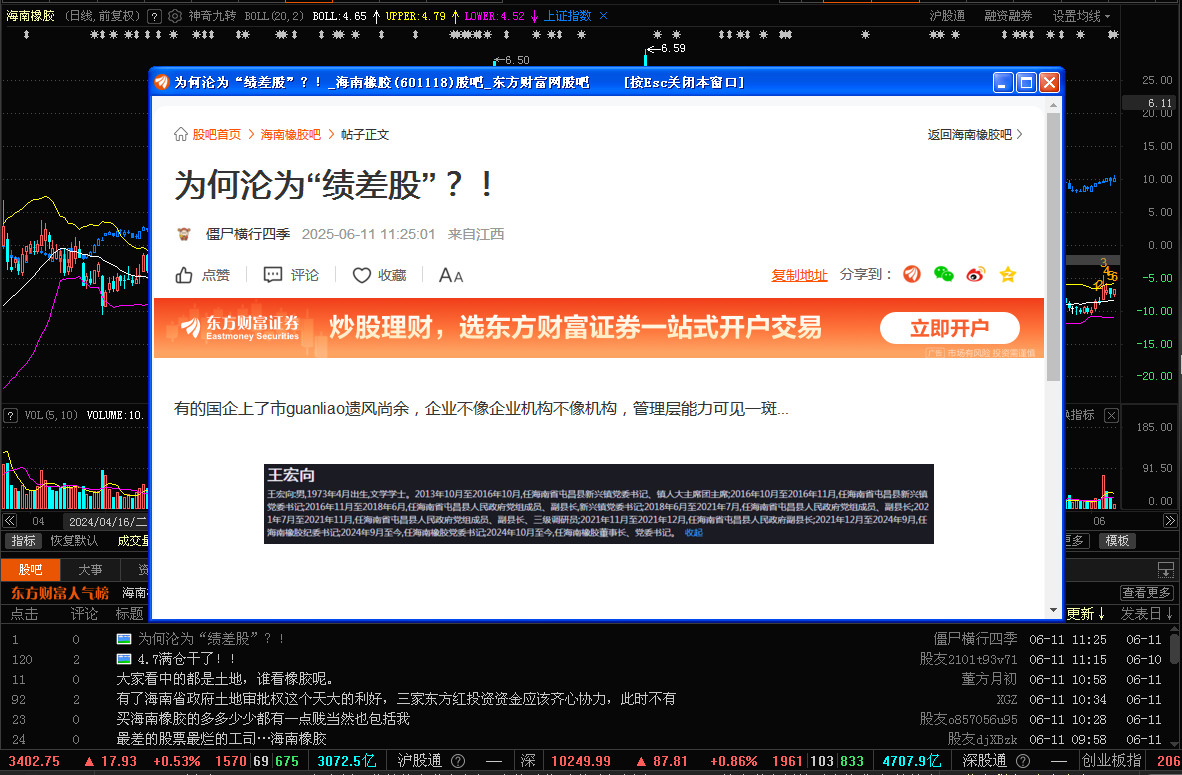The image size is (1182, 775).
Task: Click 立即开户 button in banner
Action: tap(950, 328)
